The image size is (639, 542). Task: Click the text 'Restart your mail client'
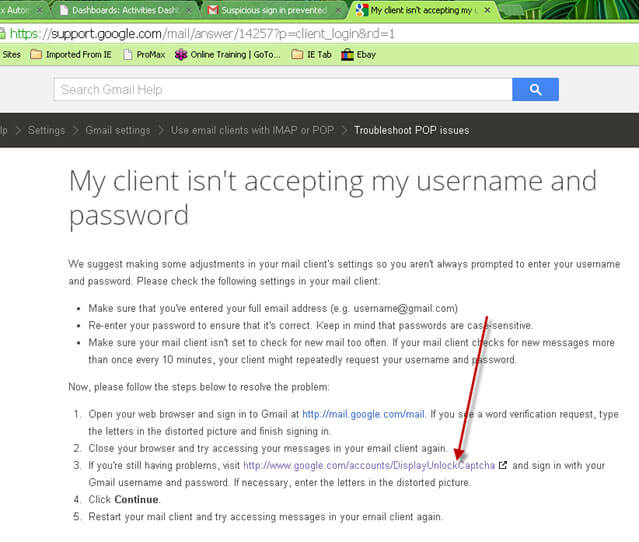click(141, 517)
